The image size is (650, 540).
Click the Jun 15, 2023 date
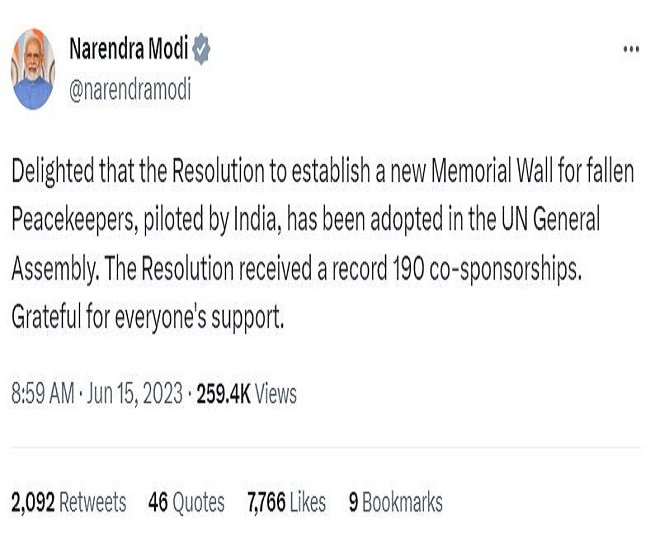pos(133,394)
